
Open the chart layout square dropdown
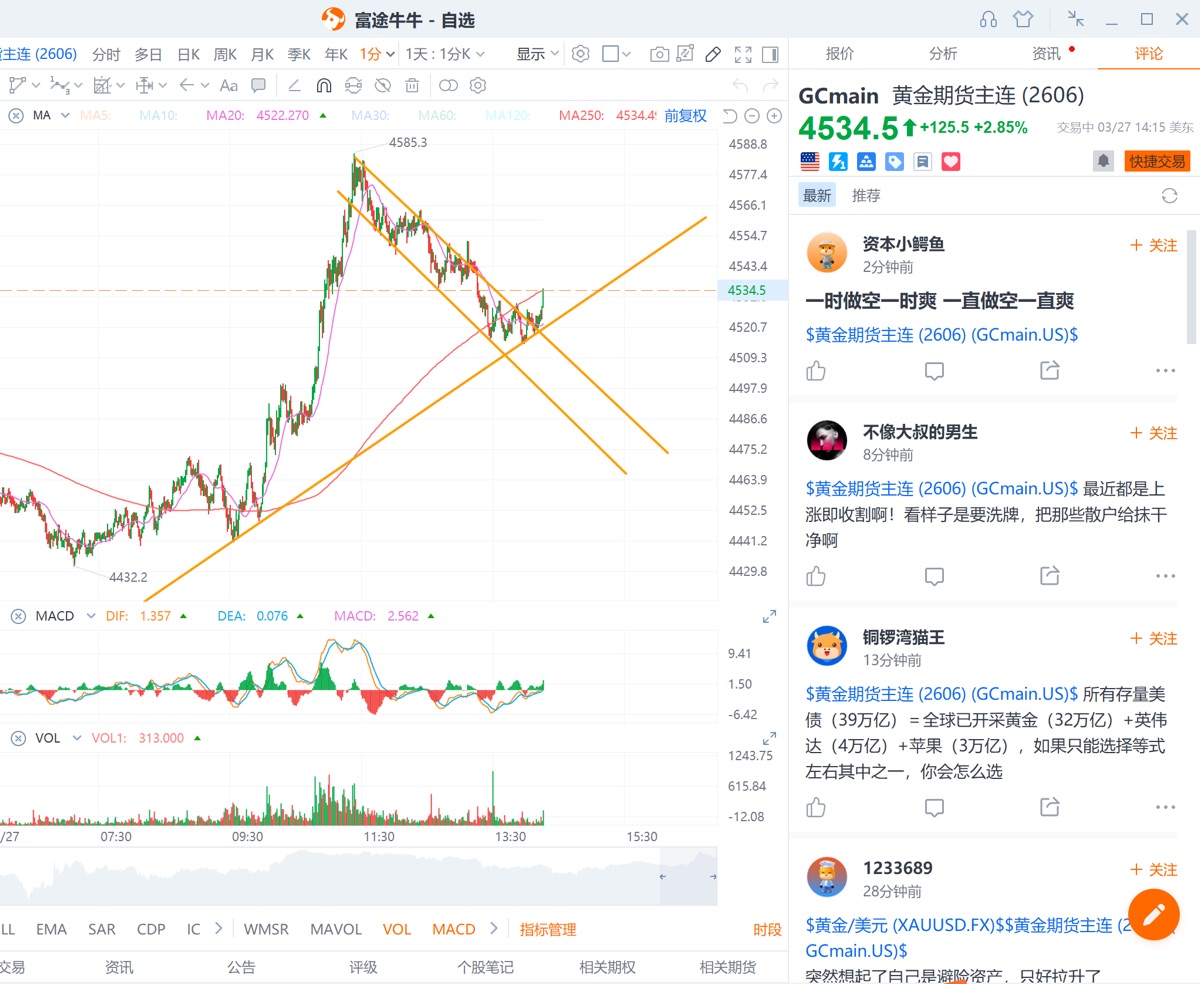(x=617, y=54)
